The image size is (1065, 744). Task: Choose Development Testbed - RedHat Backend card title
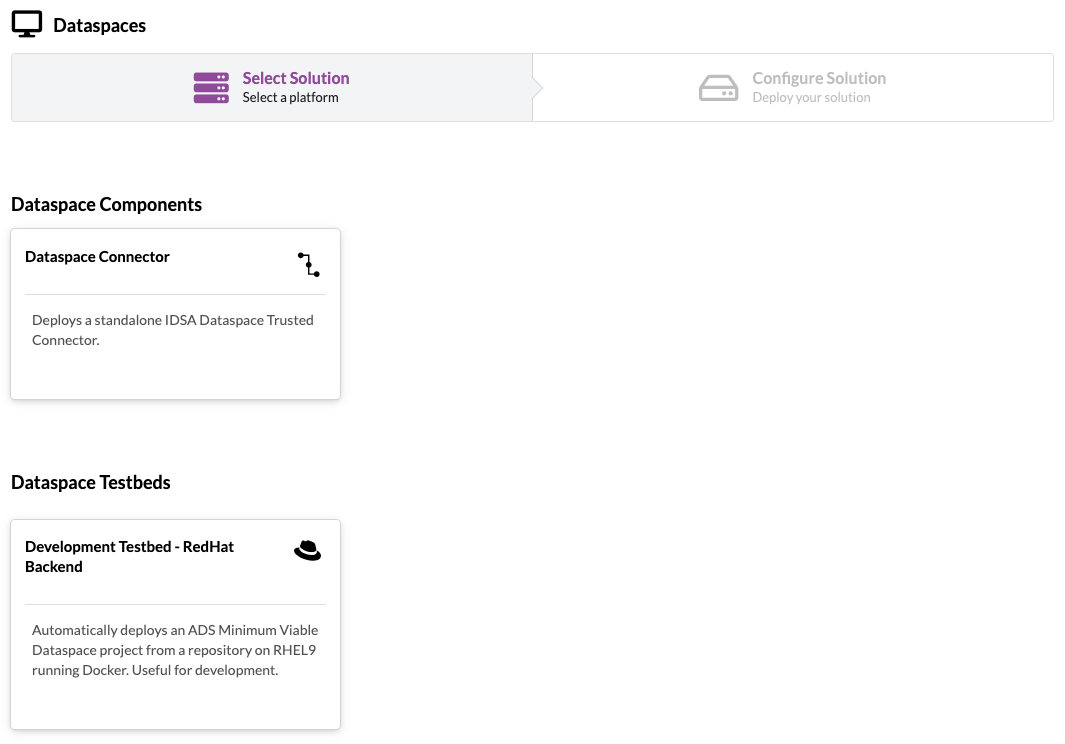(129, 556)
